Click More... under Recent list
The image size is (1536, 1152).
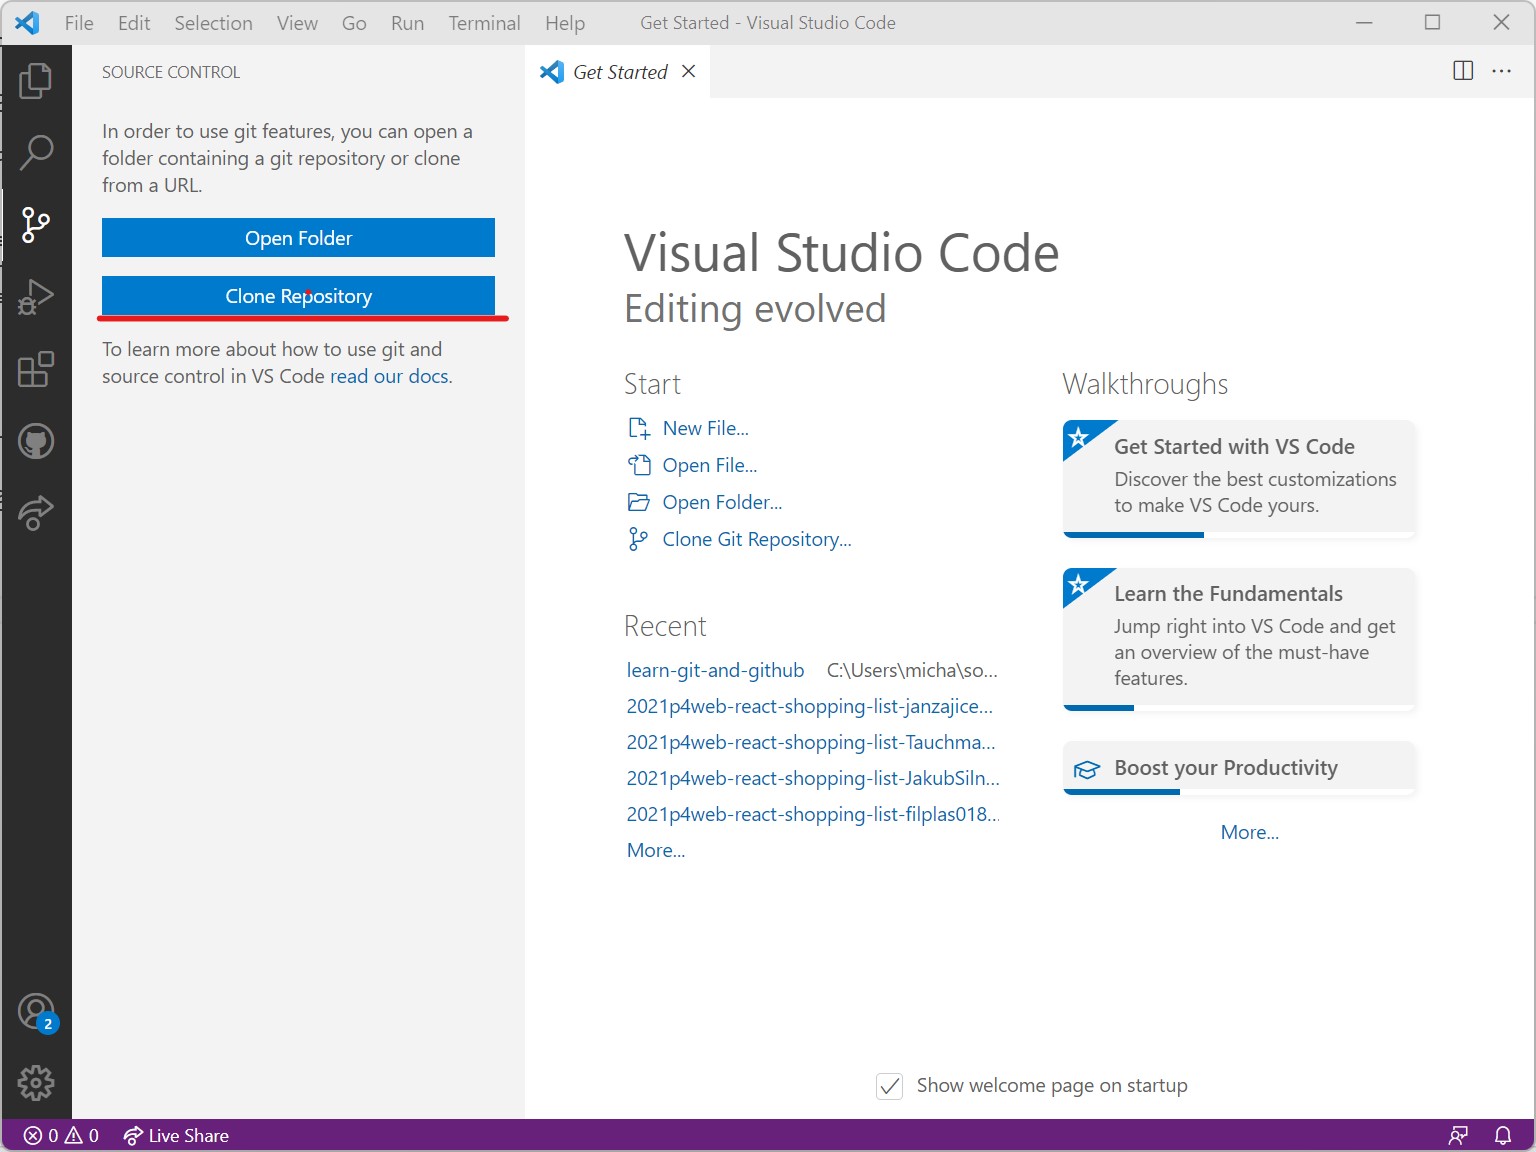pos(656,850)
